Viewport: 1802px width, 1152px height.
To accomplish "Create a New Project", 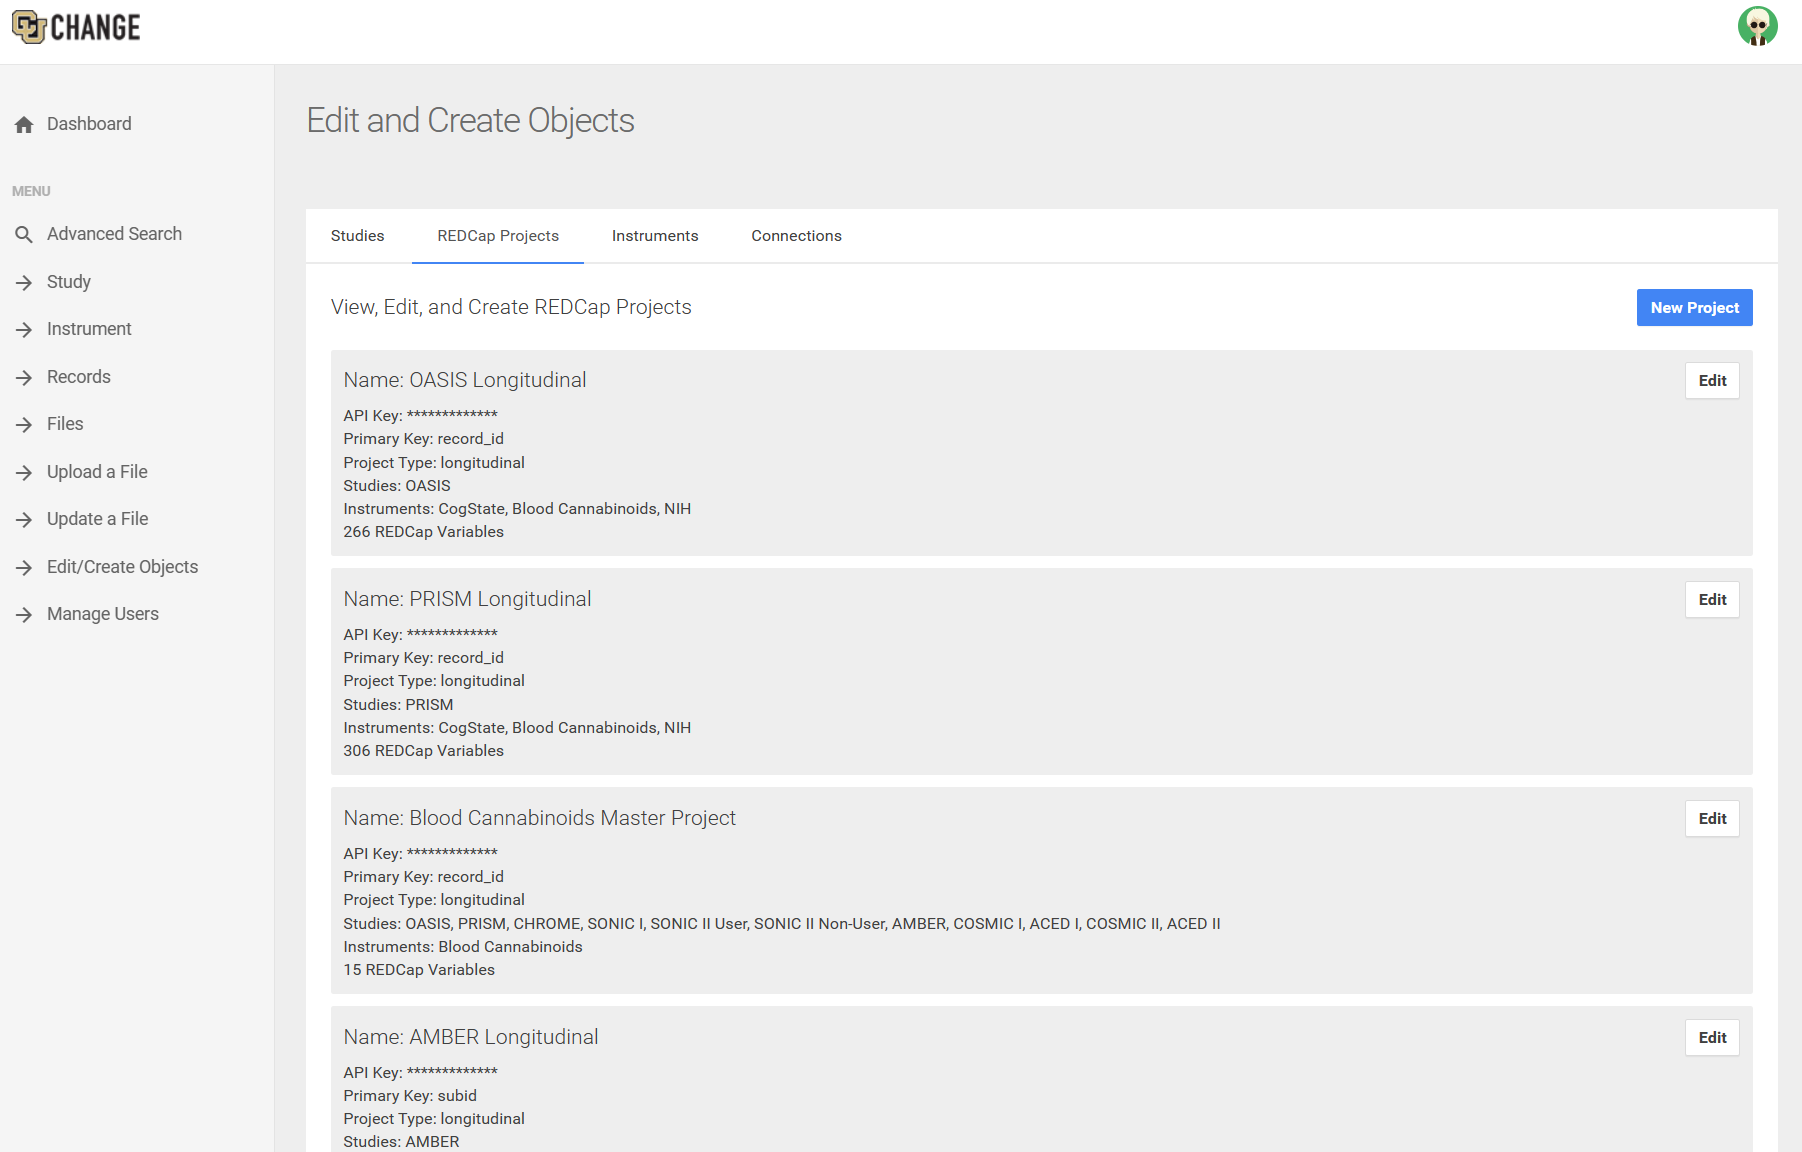I will pos(1694,308).
